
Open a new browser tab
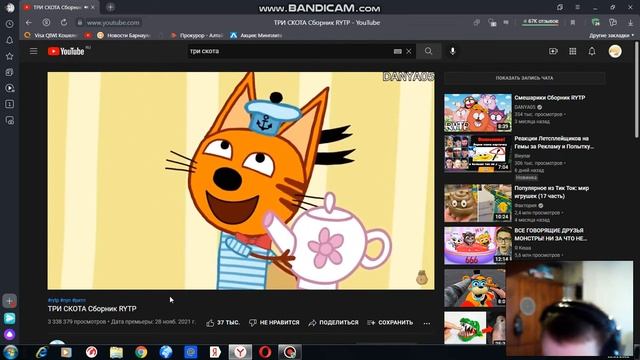coord(110,7)
